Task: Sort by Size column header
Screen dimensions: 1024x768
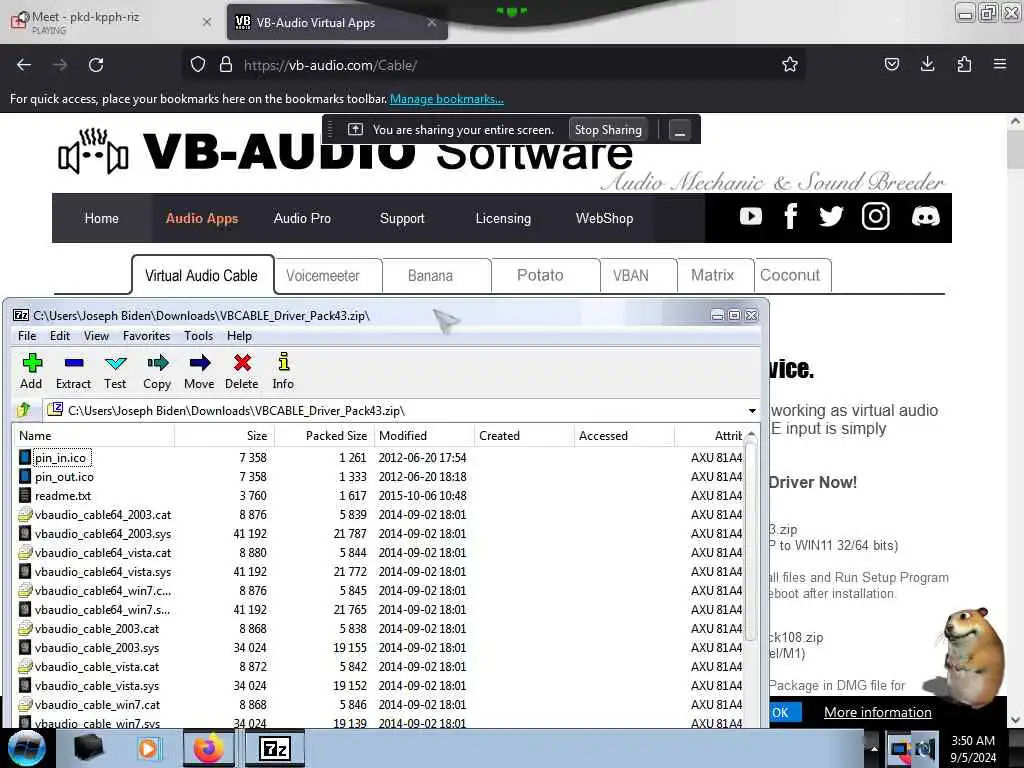Action: (x=225, y=436)
